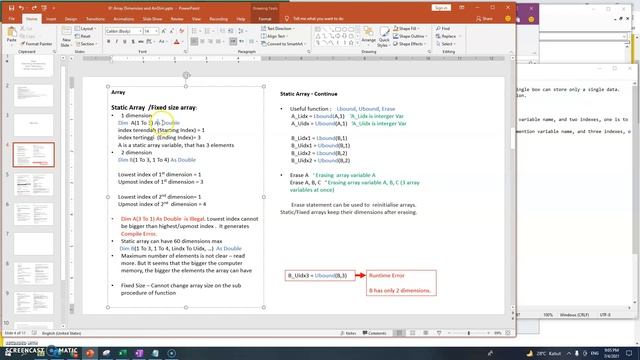
Task: Reset the slide layout
Action: click(x=83, y=36)
